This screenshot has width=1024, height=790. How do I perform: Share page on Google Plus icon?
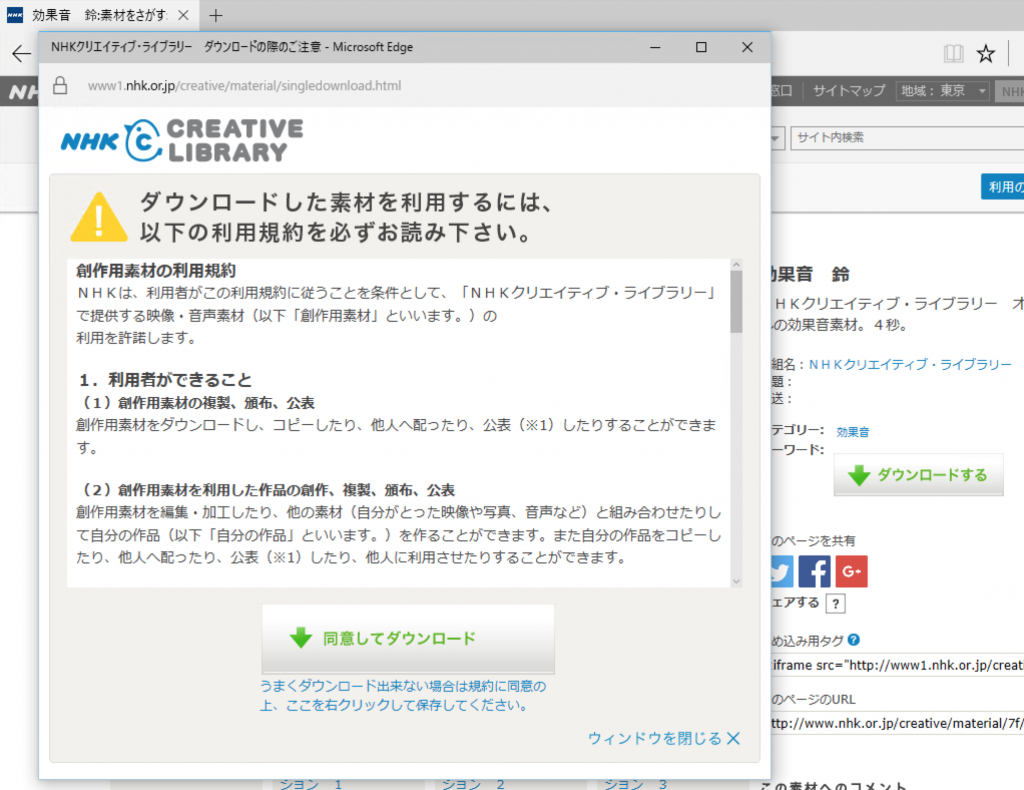[x=852, y=571]
